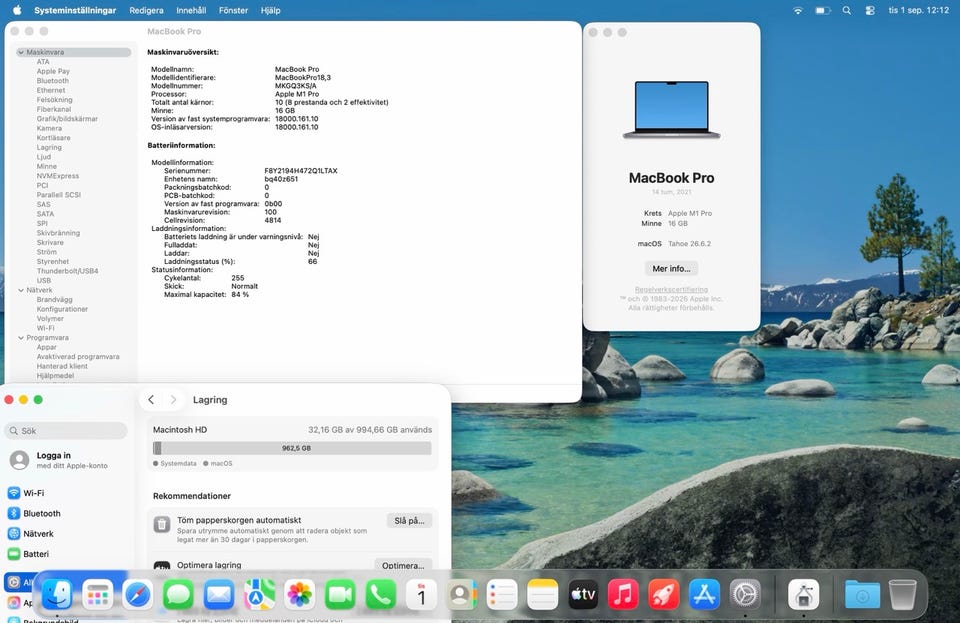Viewport: 960px width, 623px height.
Task: Click the Optimera... button for Optimera lagring
Action: 403,565
